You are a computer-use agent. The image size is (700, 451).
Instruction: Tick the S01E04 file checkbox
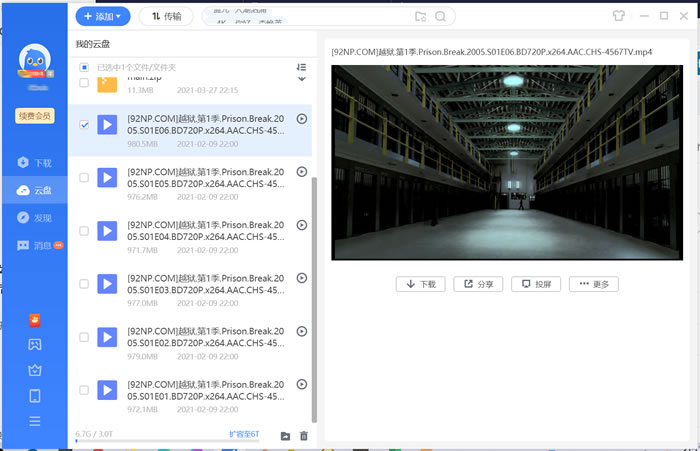[x=84, y=231]
